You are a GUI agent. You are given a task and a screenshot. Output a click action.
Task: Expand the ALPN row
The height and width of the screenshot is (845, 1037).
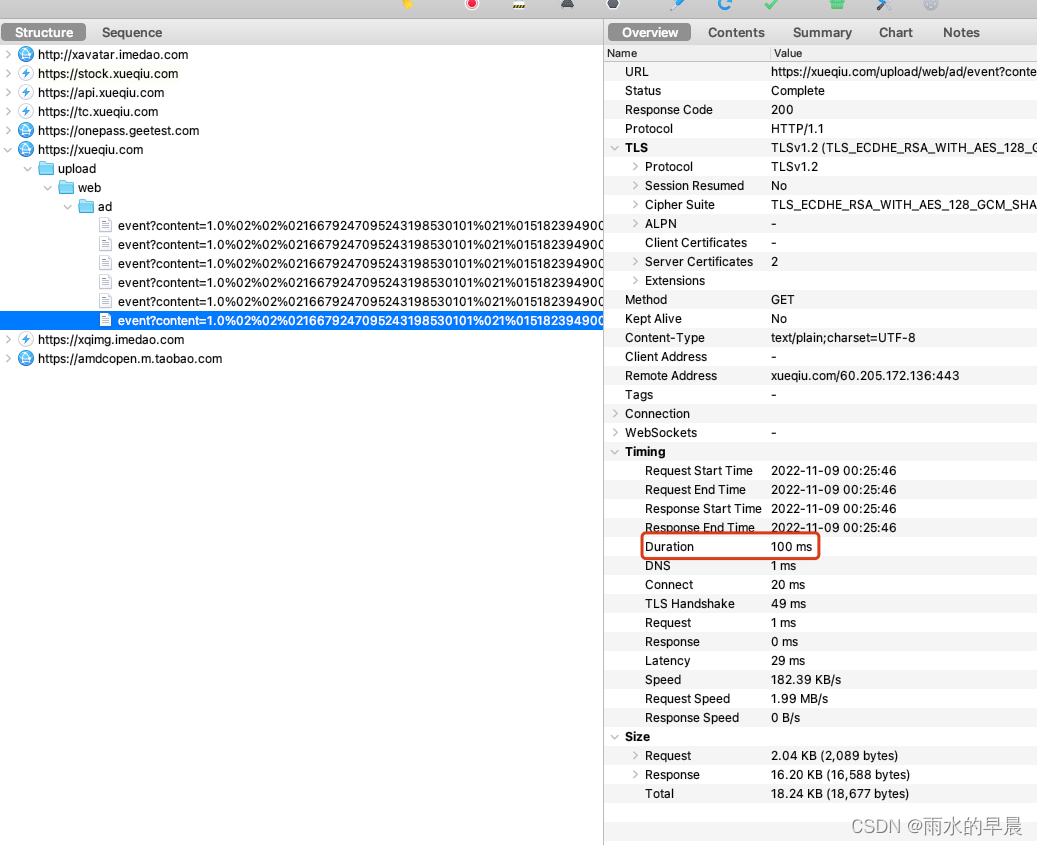pyautogui.click(x=635, y=223)
